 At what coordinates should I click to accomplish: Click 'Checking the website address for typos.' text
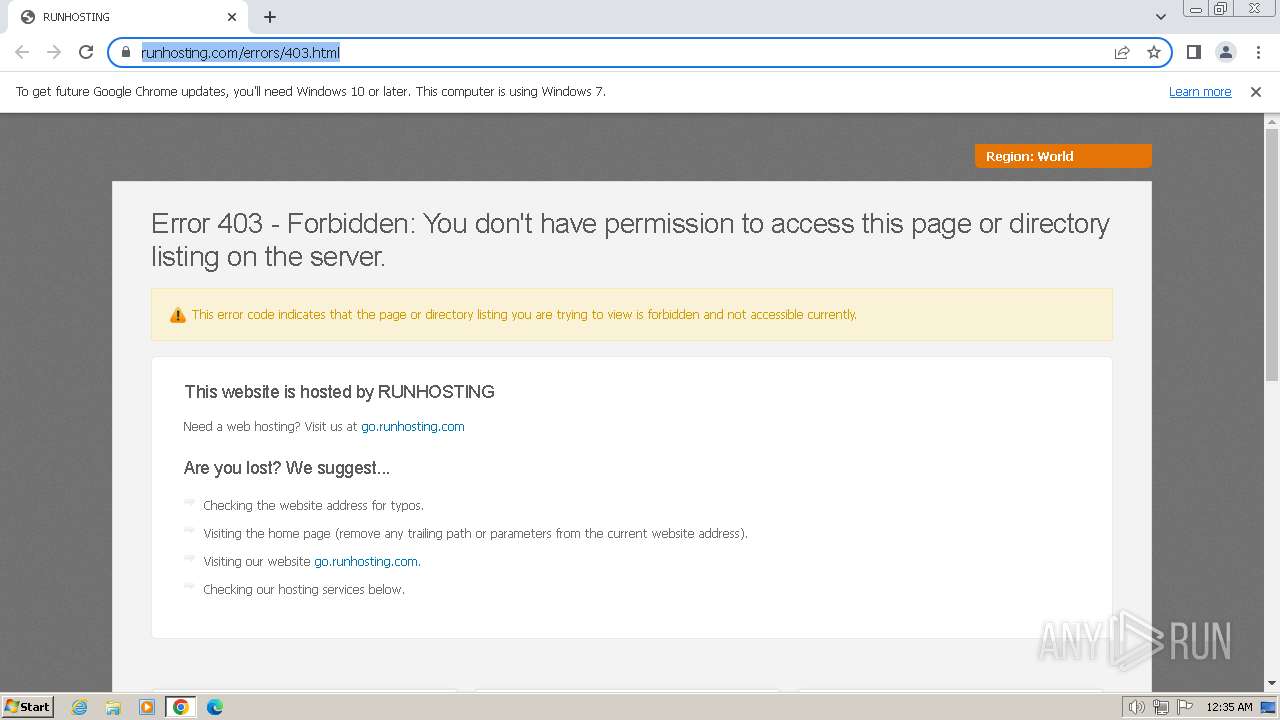313,505
